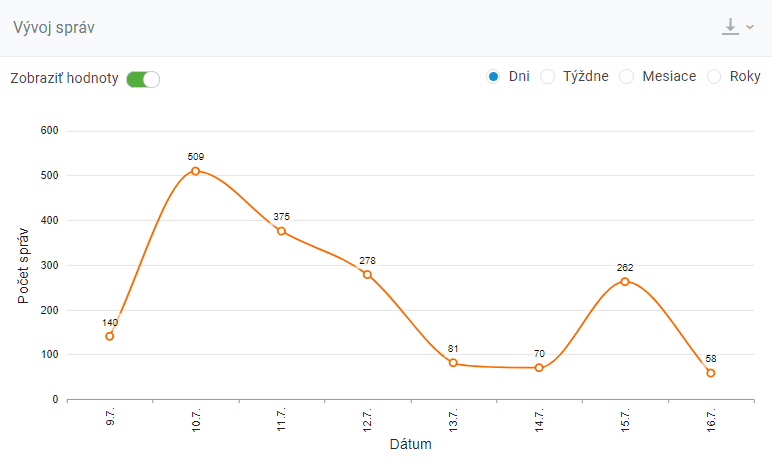
Task: Click the 70 data point on 14.7.
Action: coord(539,368)
